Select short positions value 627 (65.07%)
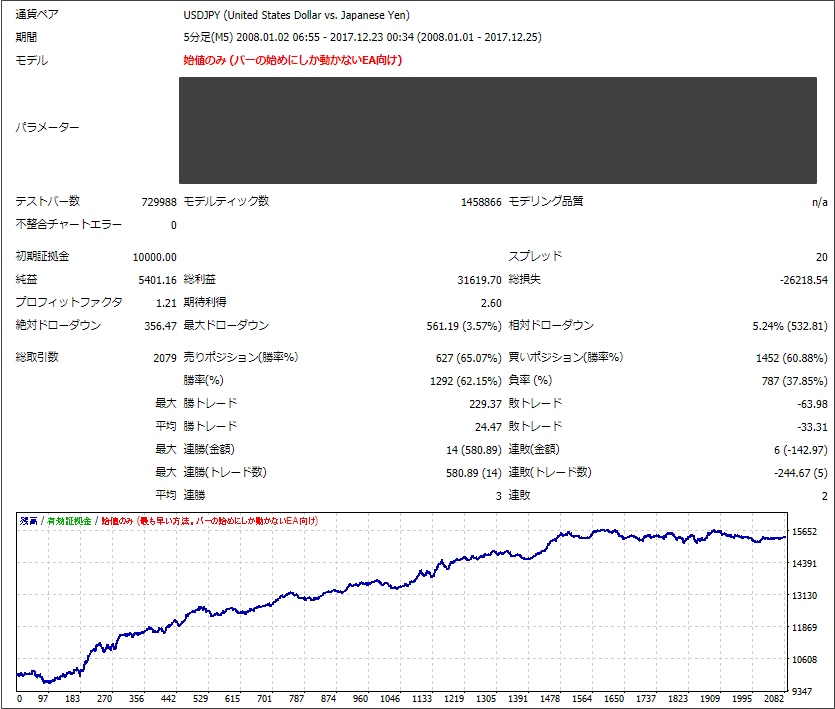835x709 pixels. [469, 358]
